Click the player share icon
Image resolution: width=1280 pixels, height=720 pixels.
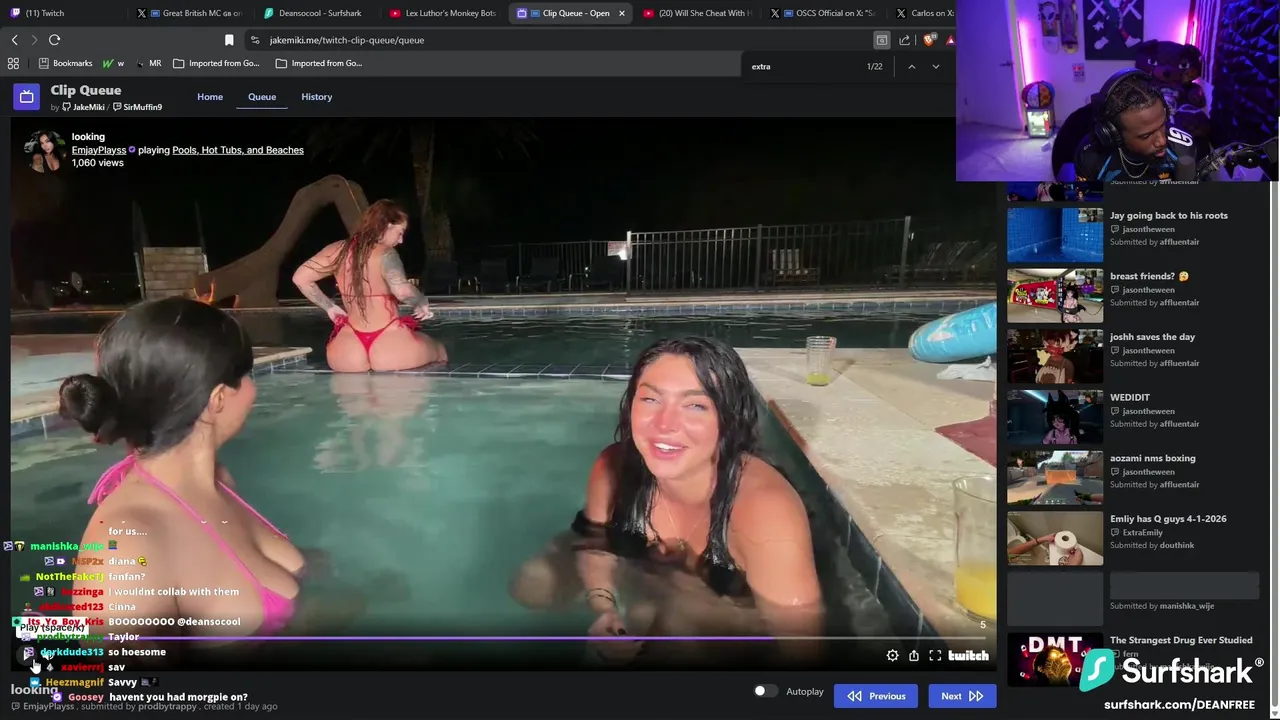point(913,656)
